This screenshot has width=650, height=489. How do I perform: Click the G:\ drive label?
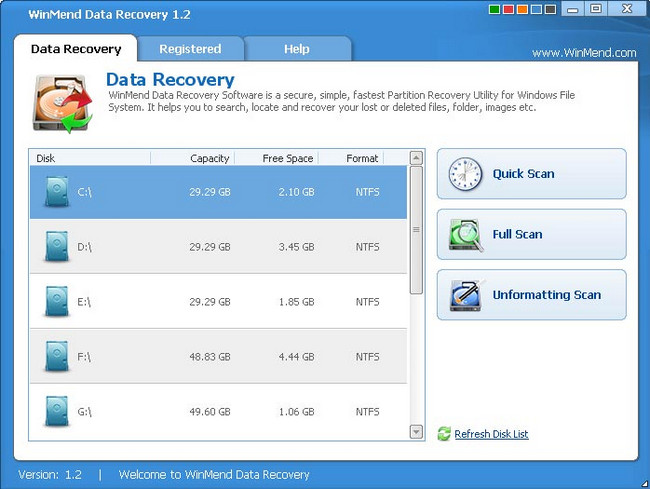coord(84,412)
